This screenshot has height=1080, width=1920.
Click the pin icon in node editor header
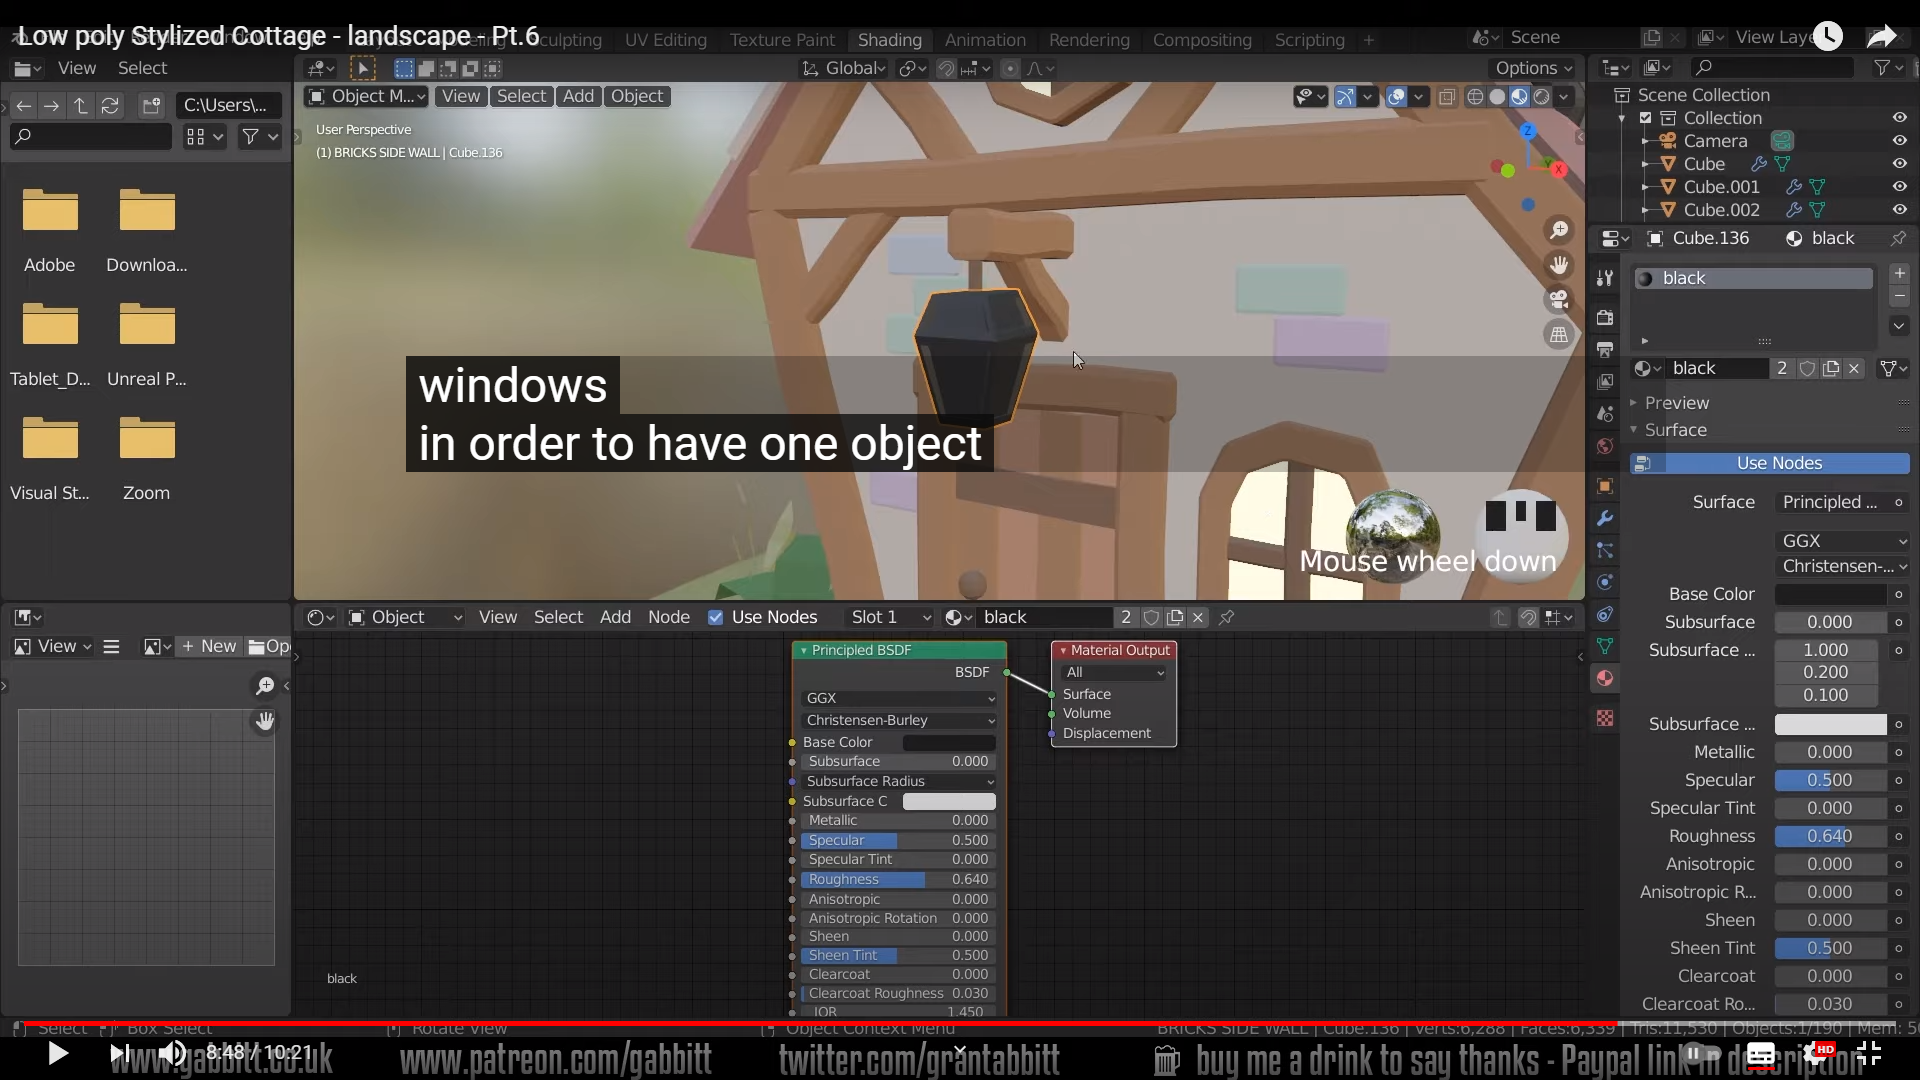click(x=1227, y=618)
